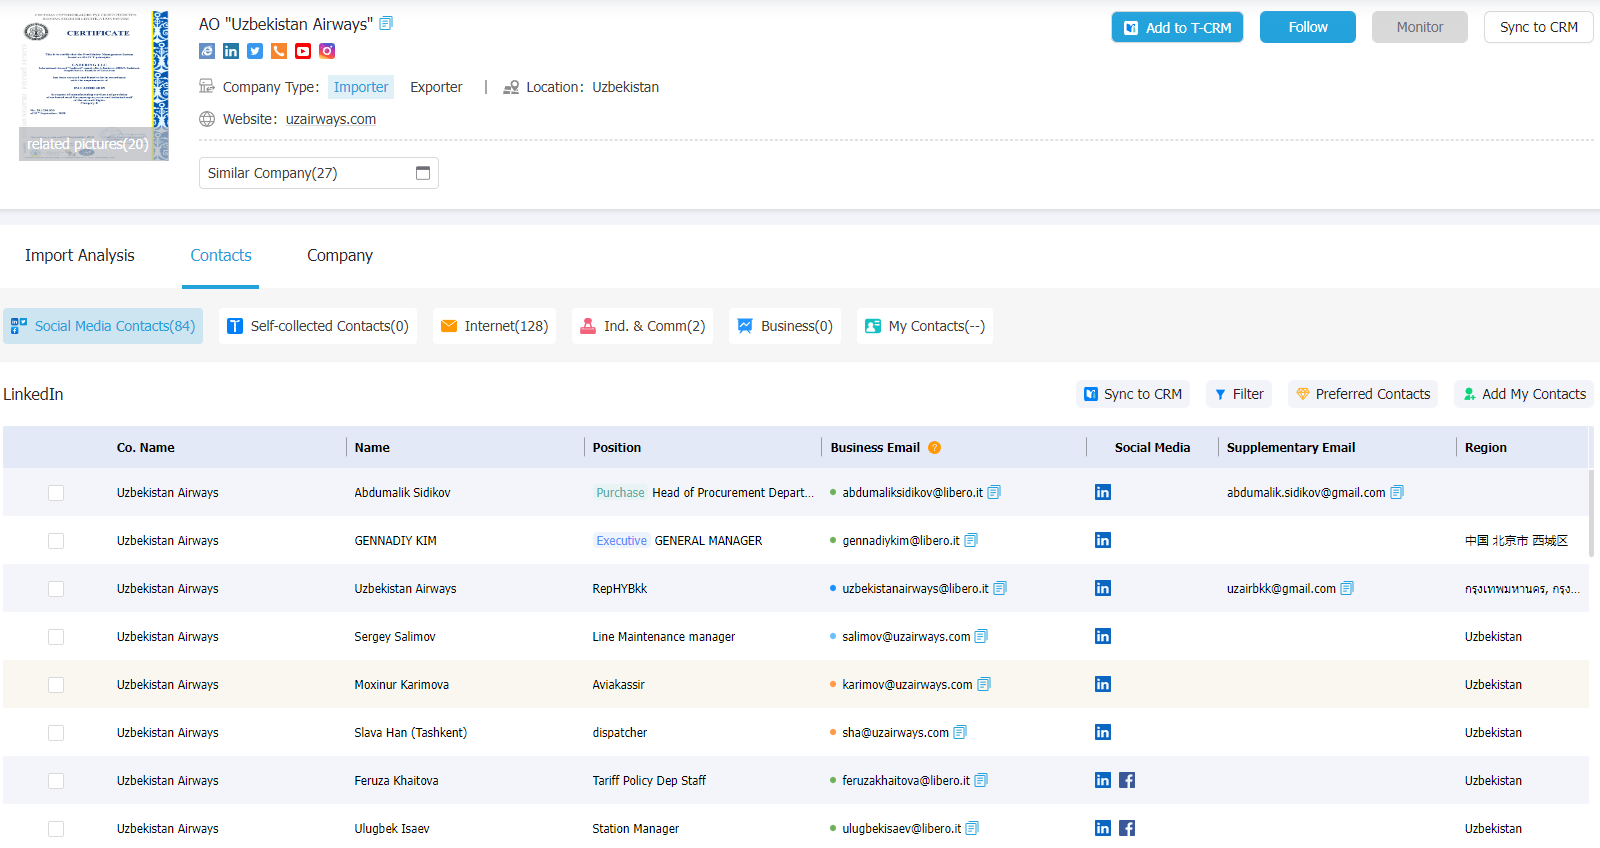
Task: Open LinkedIn profile of Abdumalik Sidikov
Action: point(1103,492)
